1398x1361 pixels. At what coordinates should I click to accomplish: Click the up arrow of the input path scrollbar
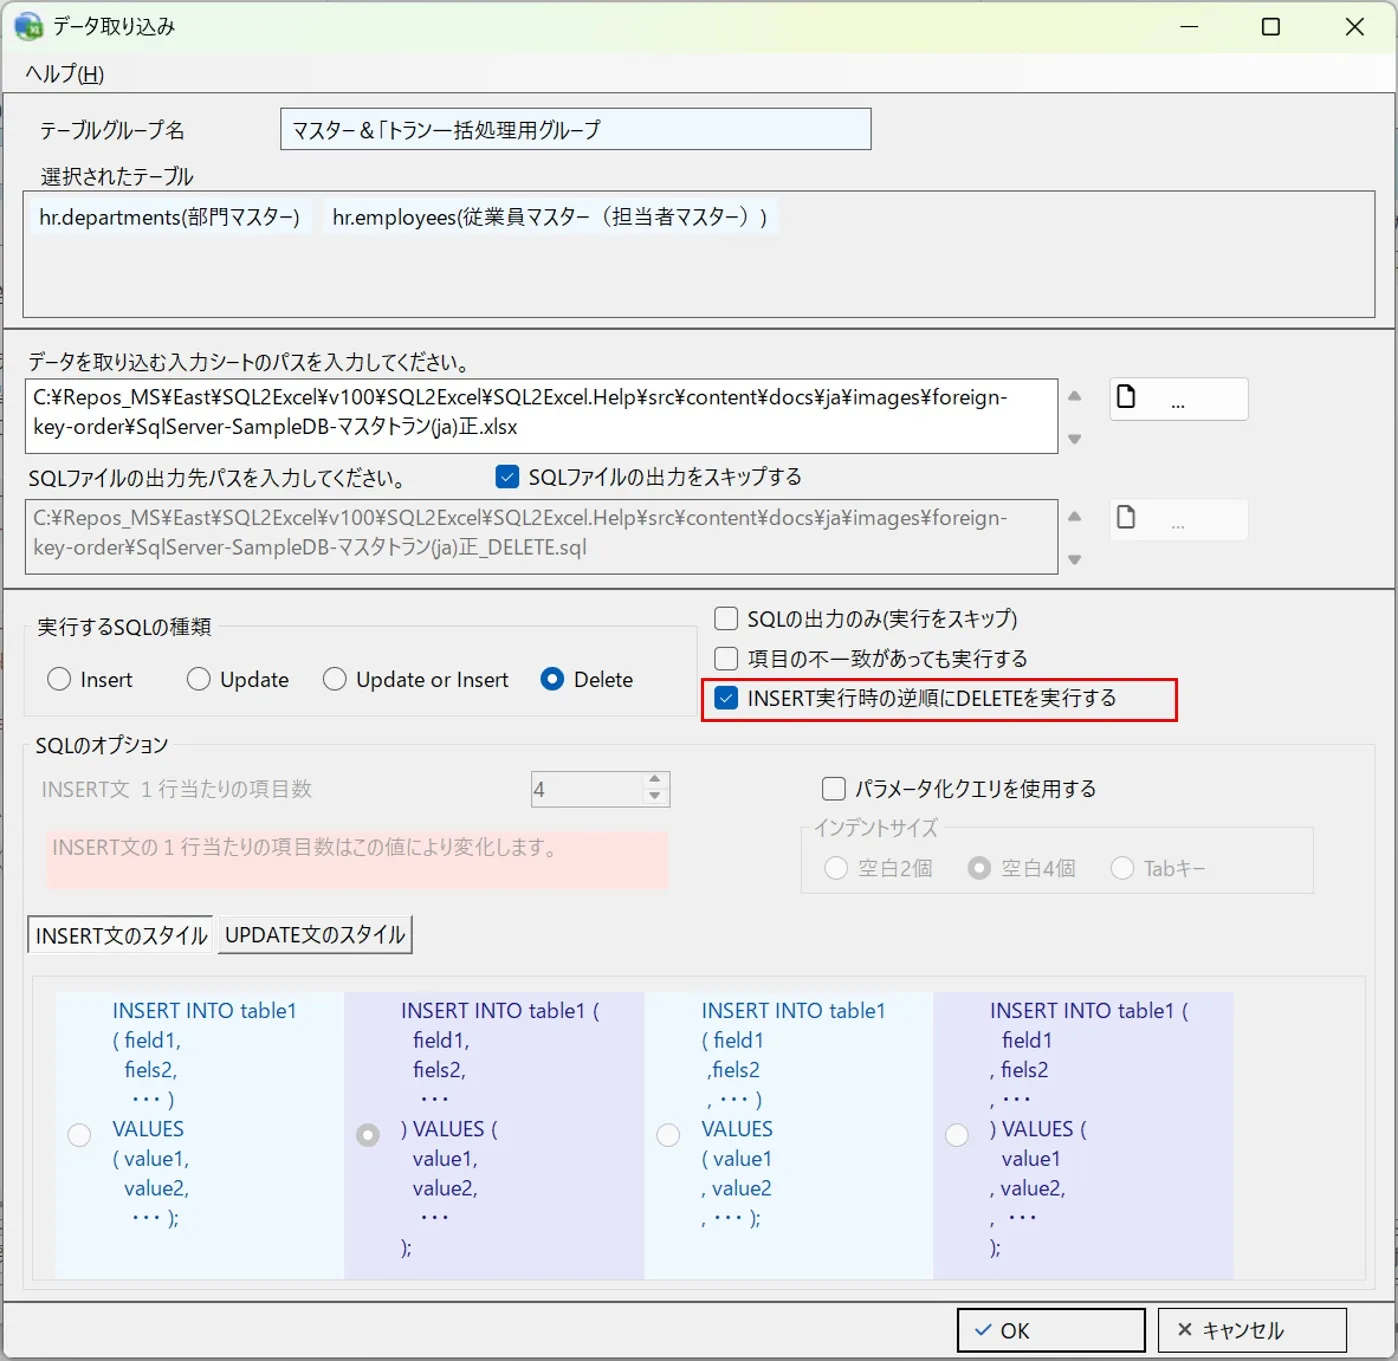[1075, 396]
